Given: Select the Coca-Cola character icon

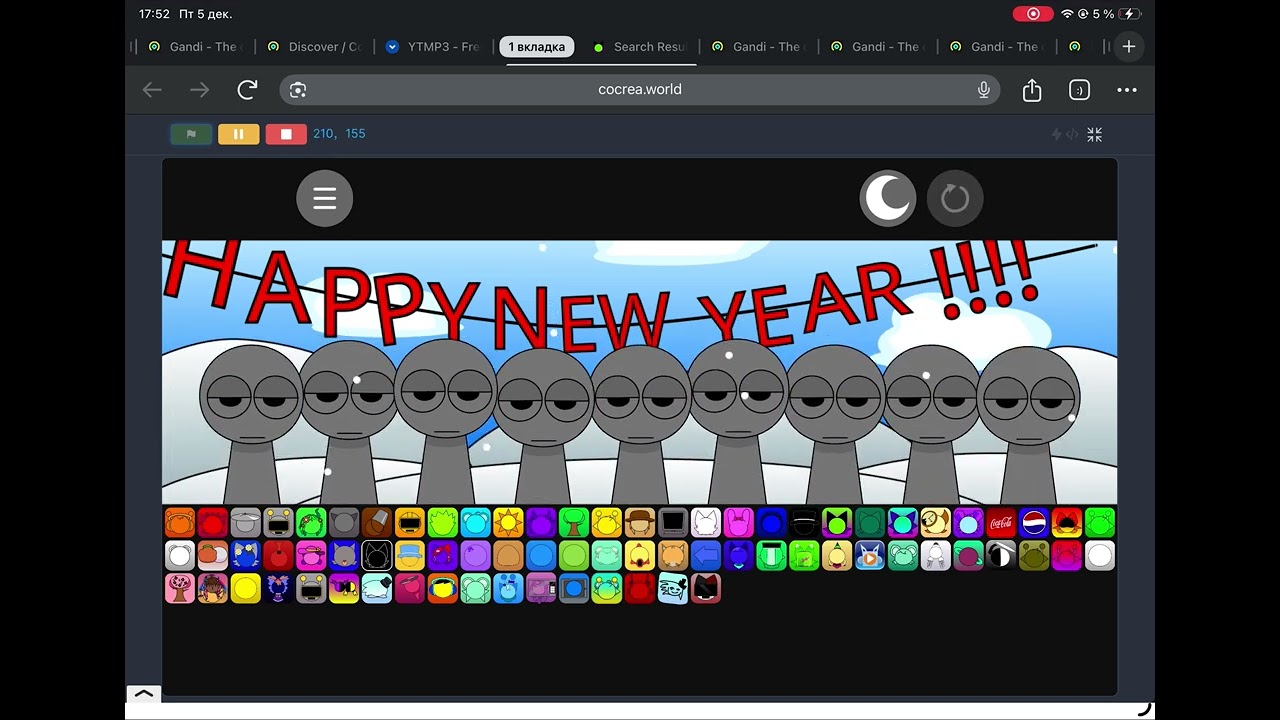Looking at the screenshot, I should 1001,522.
